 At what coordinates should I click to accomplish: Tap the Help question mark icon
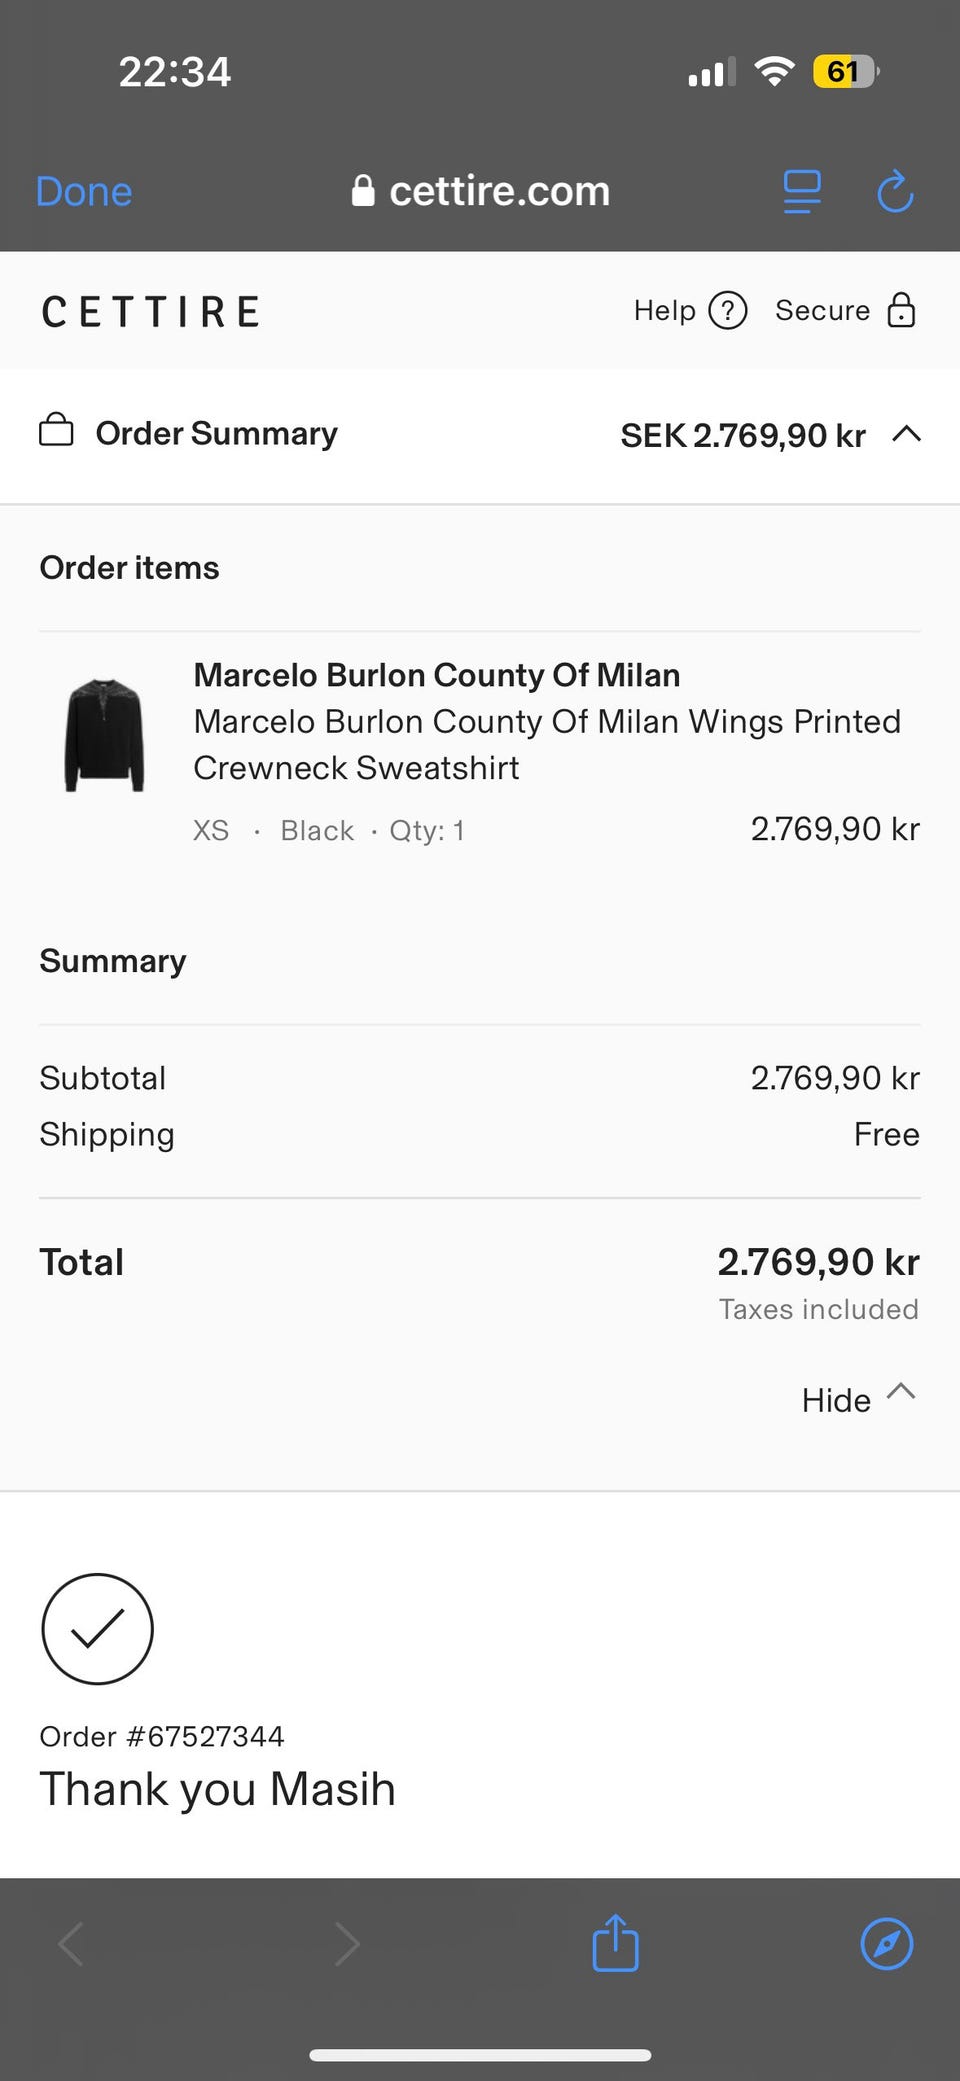(x=728, y=311)
